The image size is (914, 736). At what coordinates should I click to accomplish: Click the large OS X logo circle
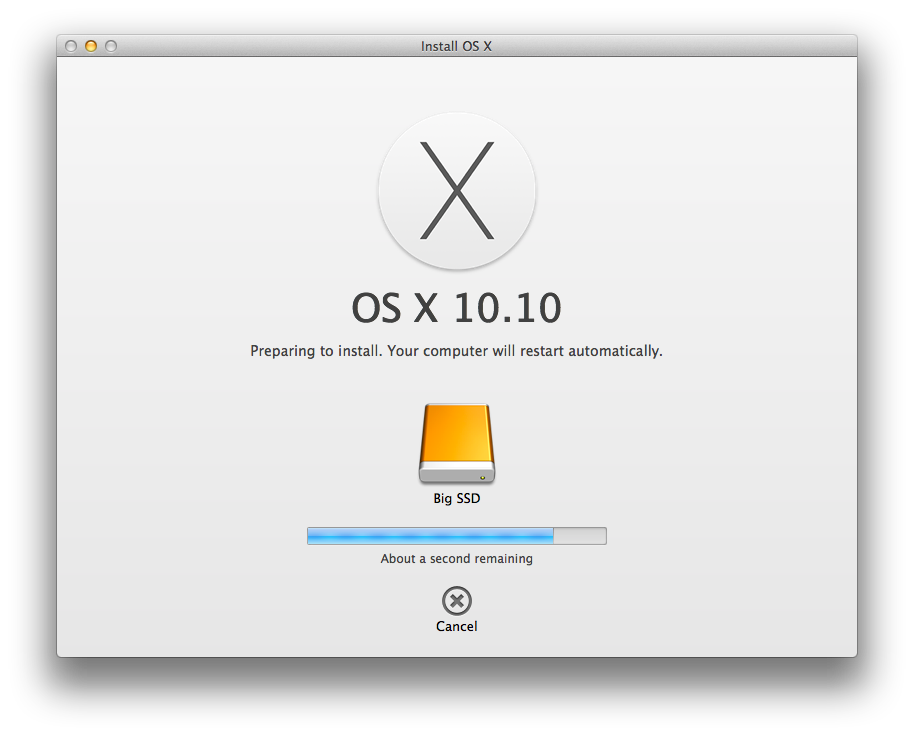tap(456, 191)
